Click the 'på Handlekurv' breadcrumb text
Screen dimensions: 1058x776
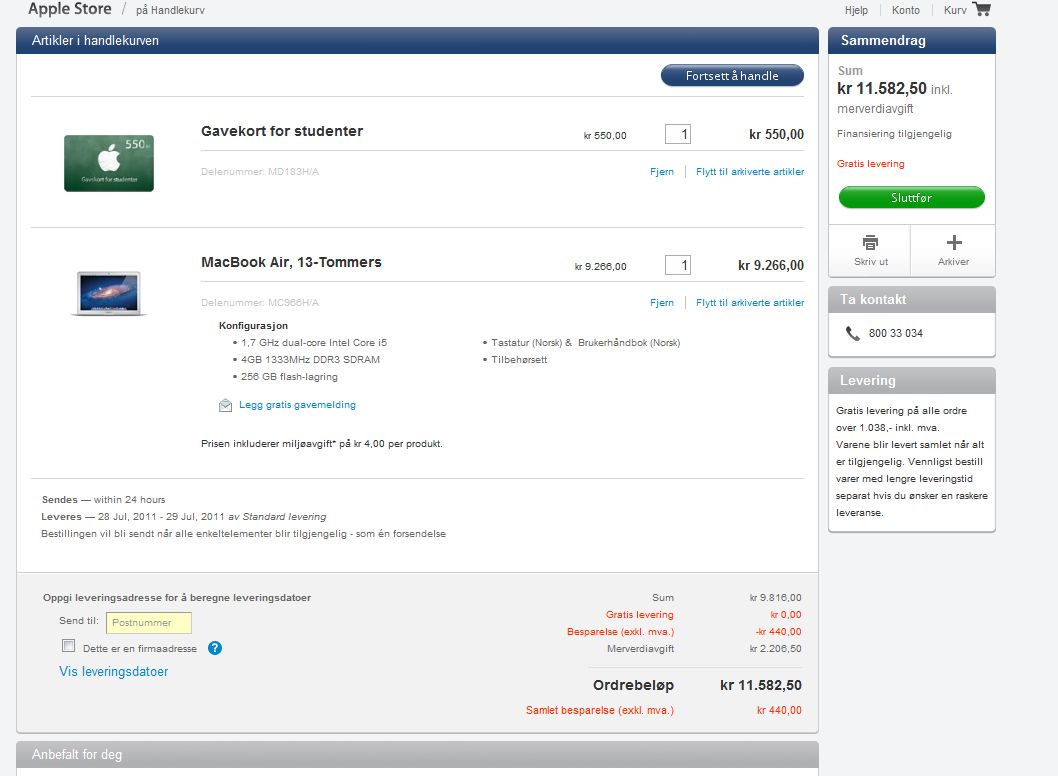[x=170, y=10]
